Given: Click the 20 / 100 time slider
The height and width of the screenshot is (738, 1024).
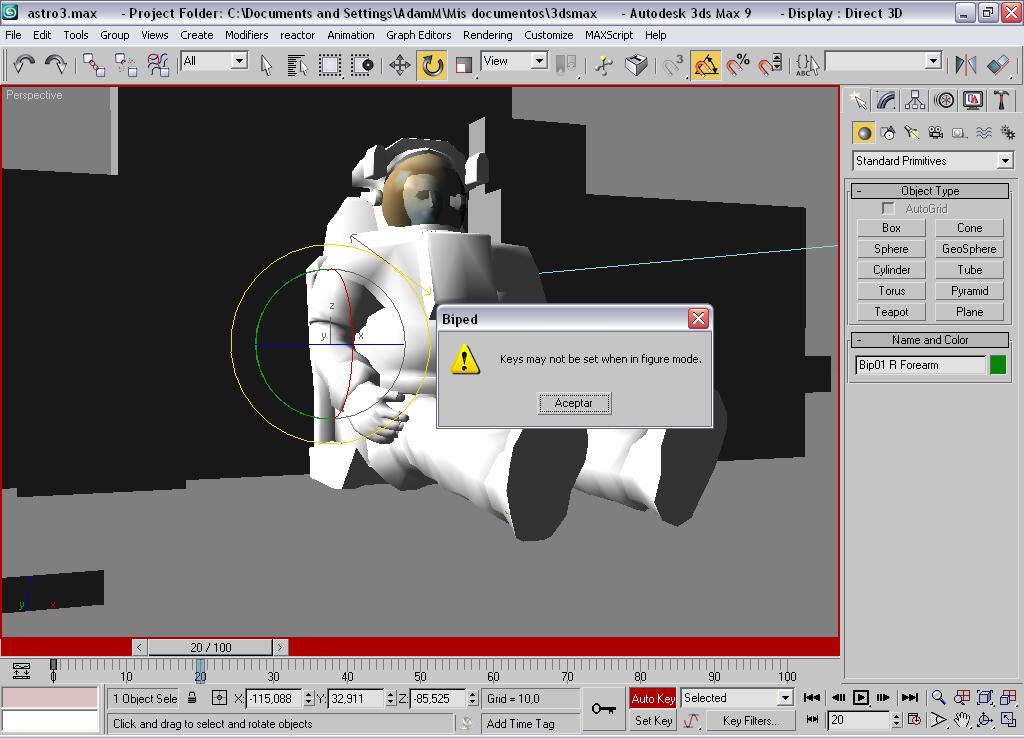Looking at the screenshot, I should [210, 647].
